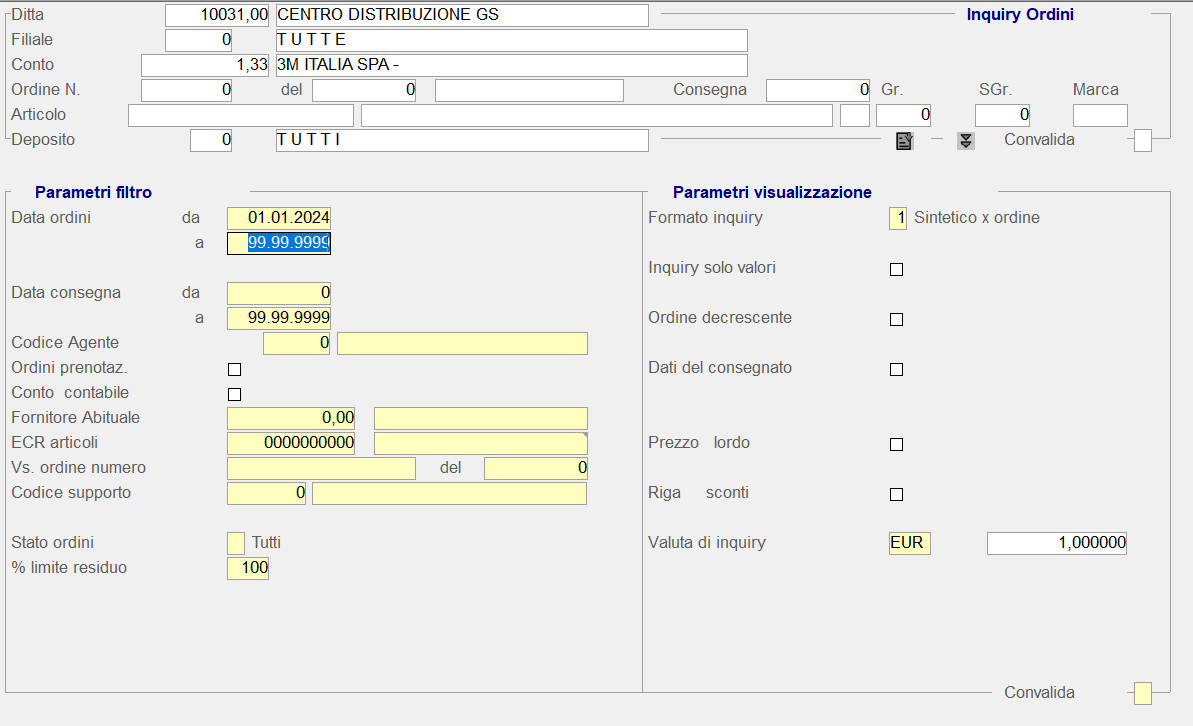
Task: Toggle Dati del consegnato checkbox
Action: [896, 369]
